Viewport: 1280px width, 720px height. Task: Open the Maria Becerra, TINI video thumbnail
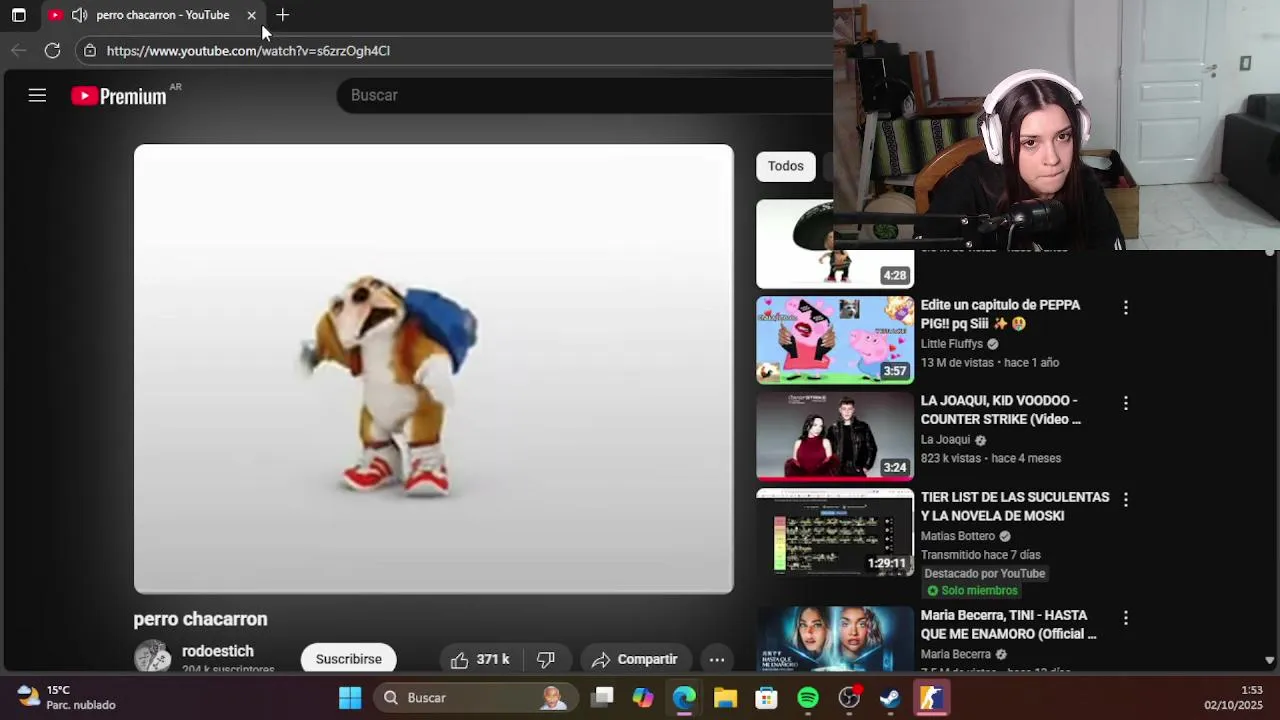(x=835, y=639)
